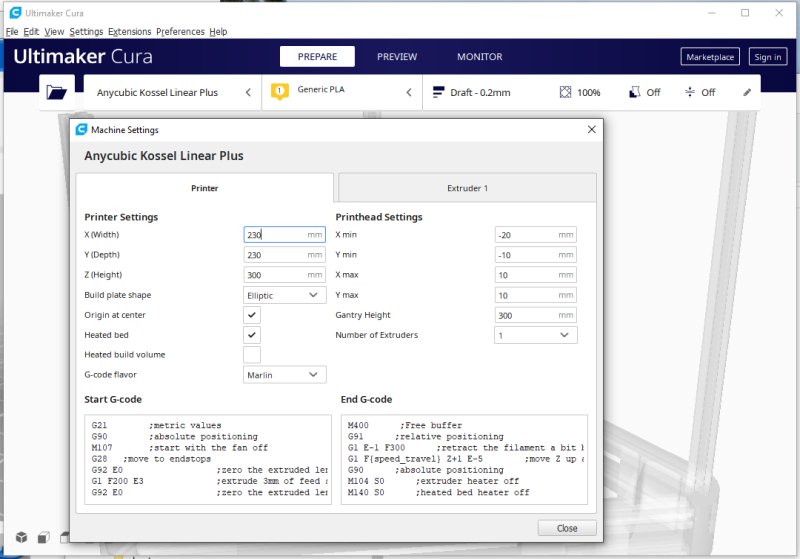Screen dimensions: 800x559
Task: Click the 'G91 ;relative positioning' line
Action: 426,437
